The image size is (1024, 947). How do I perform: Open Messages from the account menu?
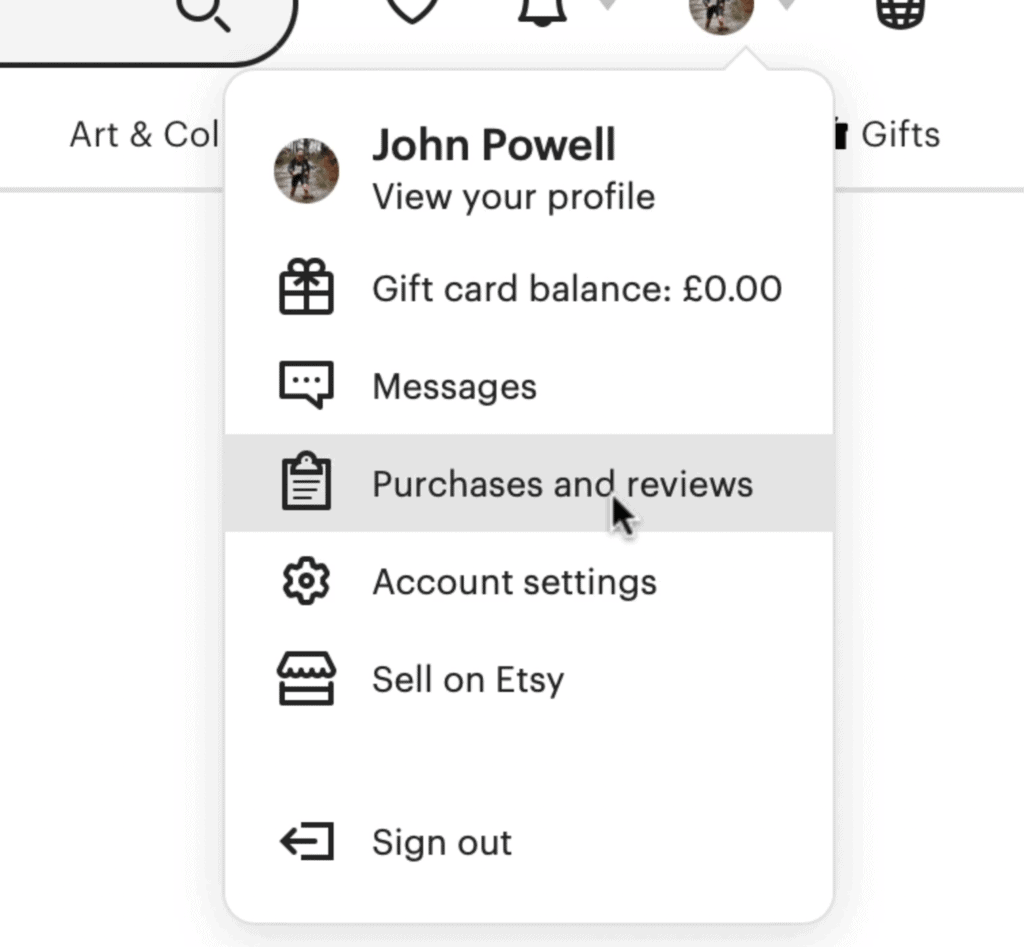tap(454, 387)
